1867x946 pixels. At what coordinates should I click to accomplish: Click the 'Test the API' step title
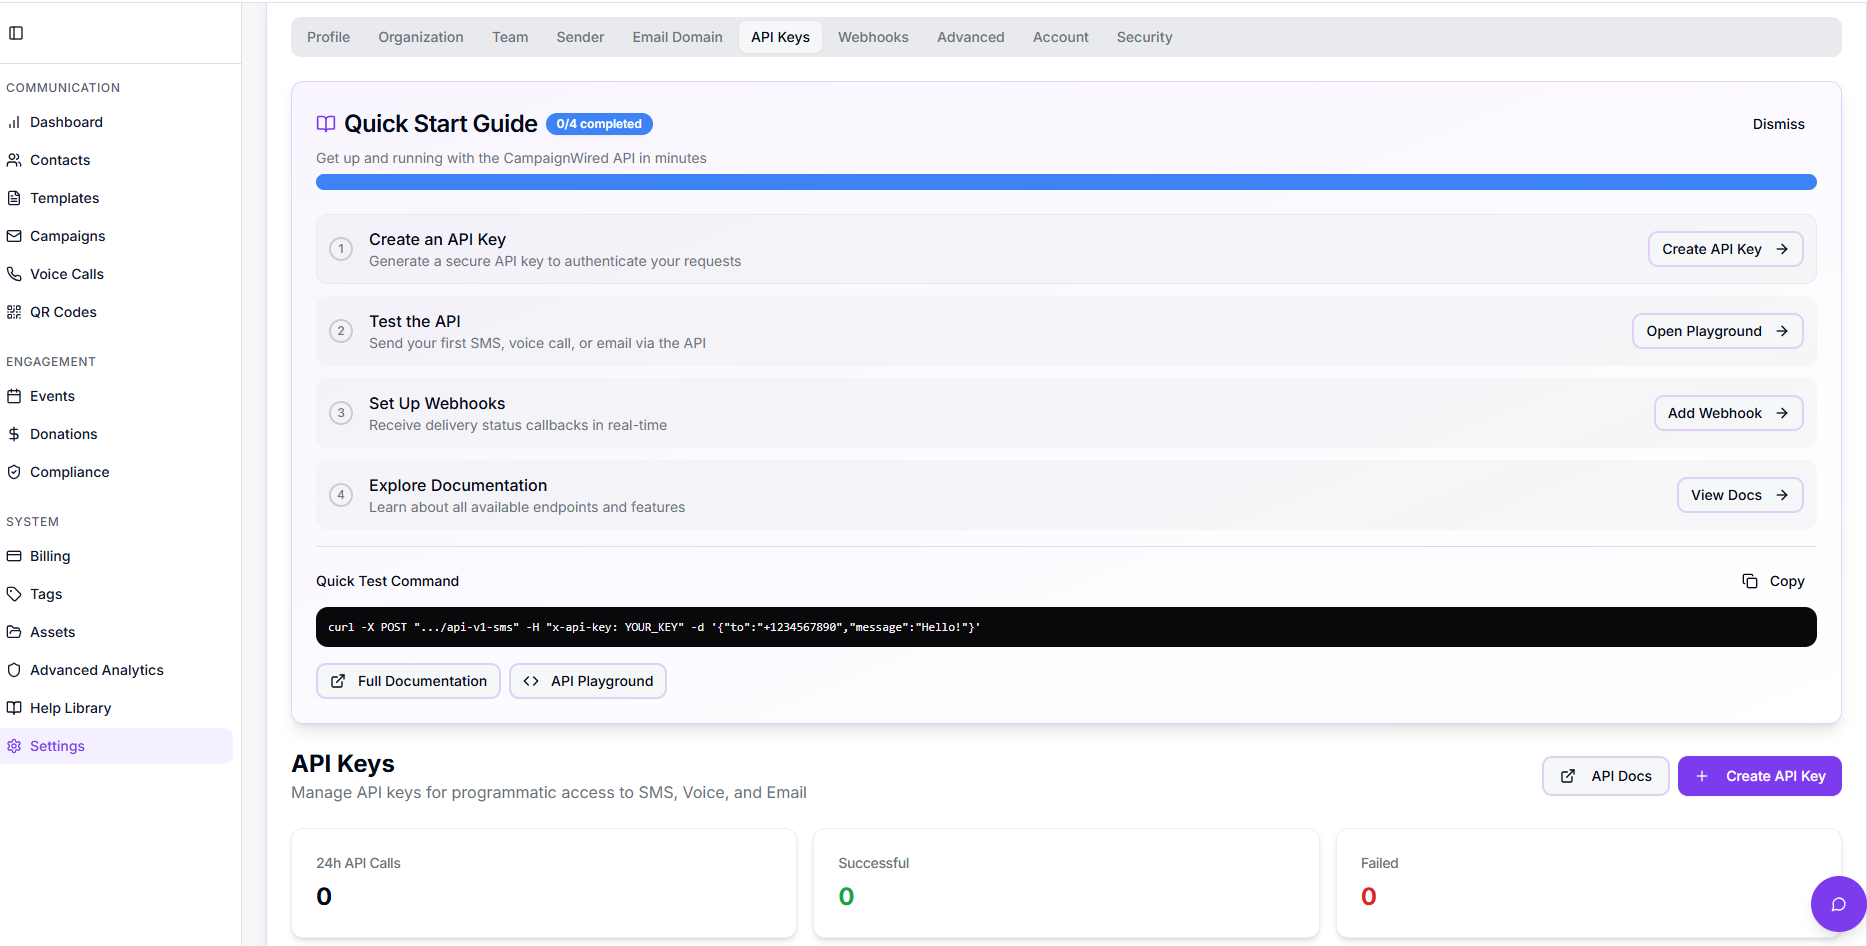[415, 321]
